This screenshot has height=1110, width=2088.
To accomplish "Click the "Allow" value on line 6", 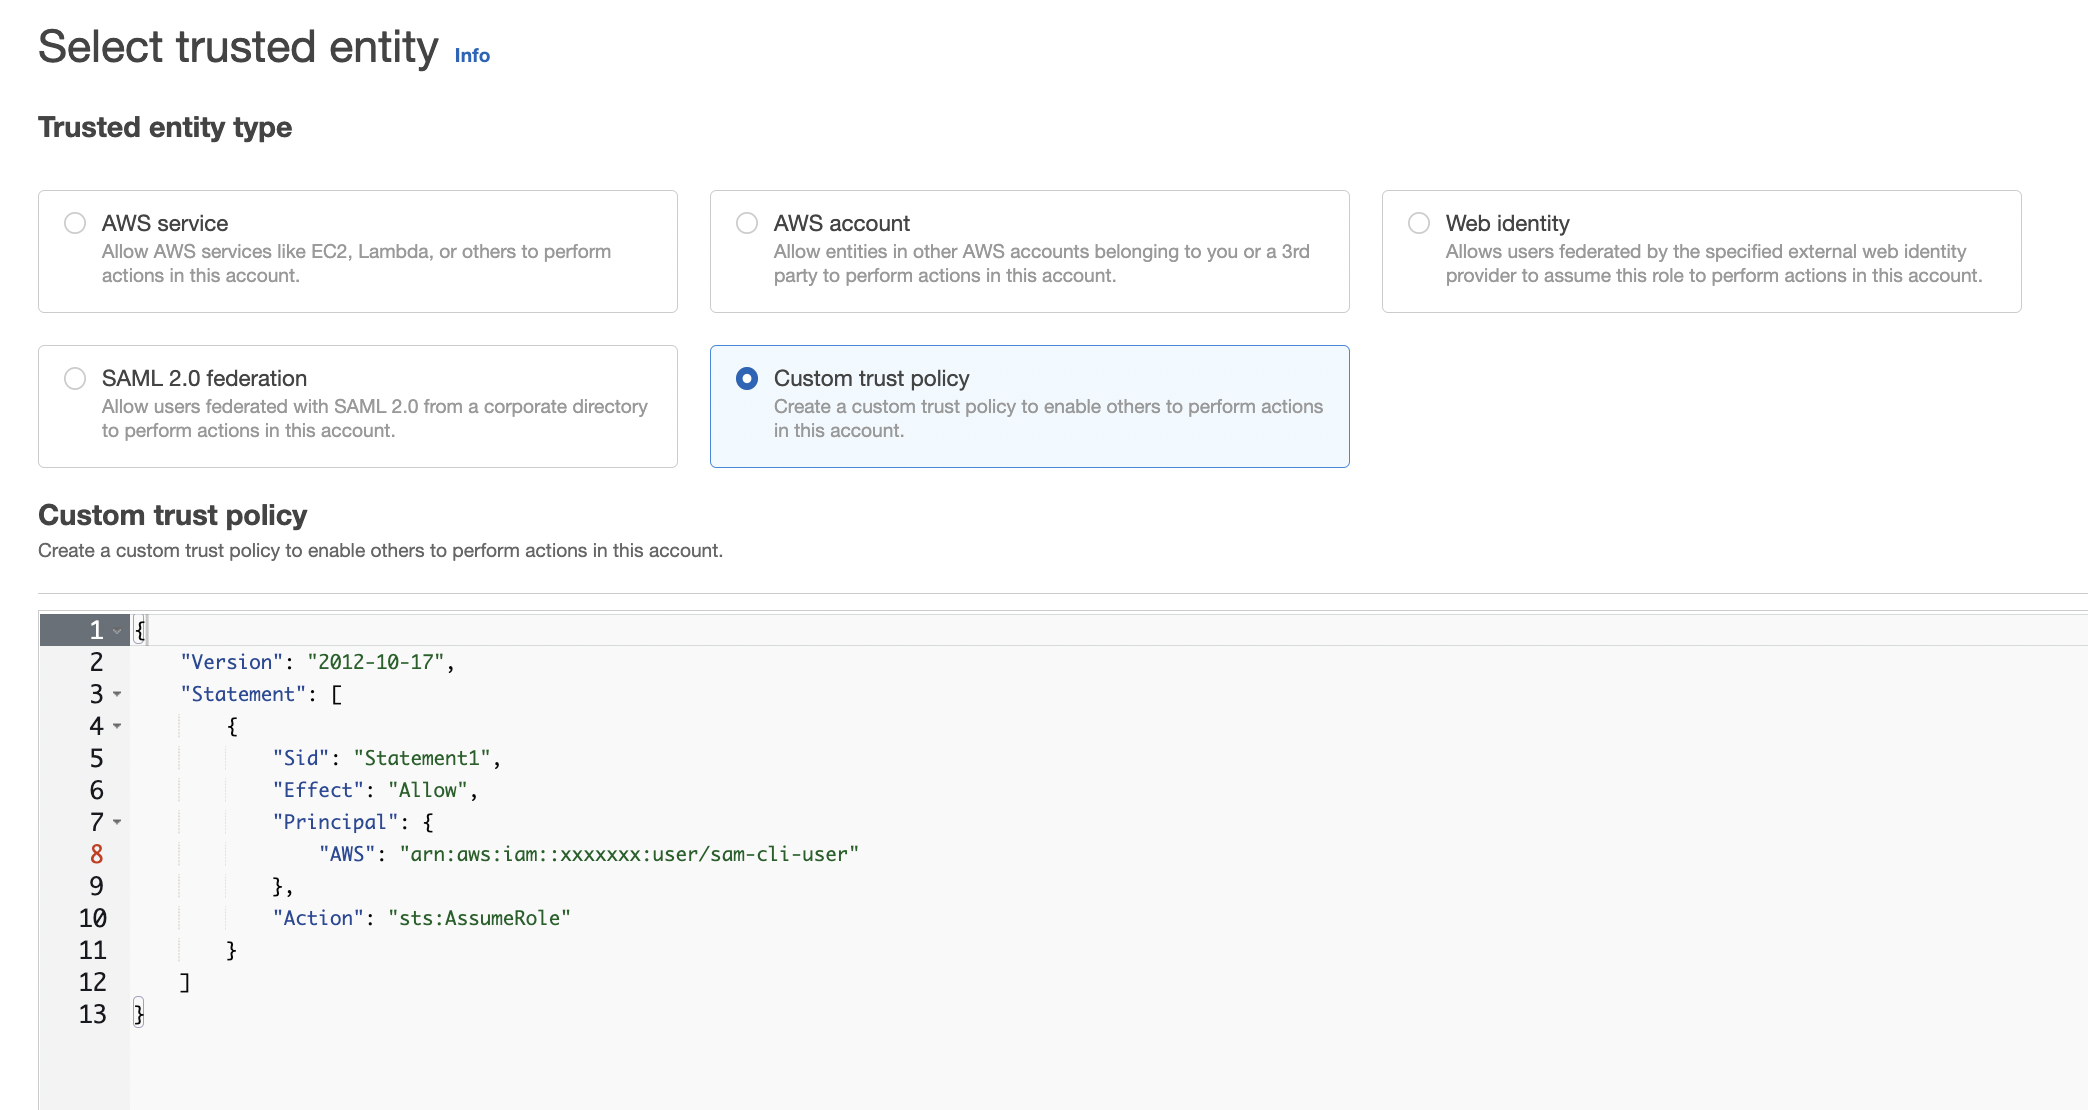I will [x=428, y=790].
